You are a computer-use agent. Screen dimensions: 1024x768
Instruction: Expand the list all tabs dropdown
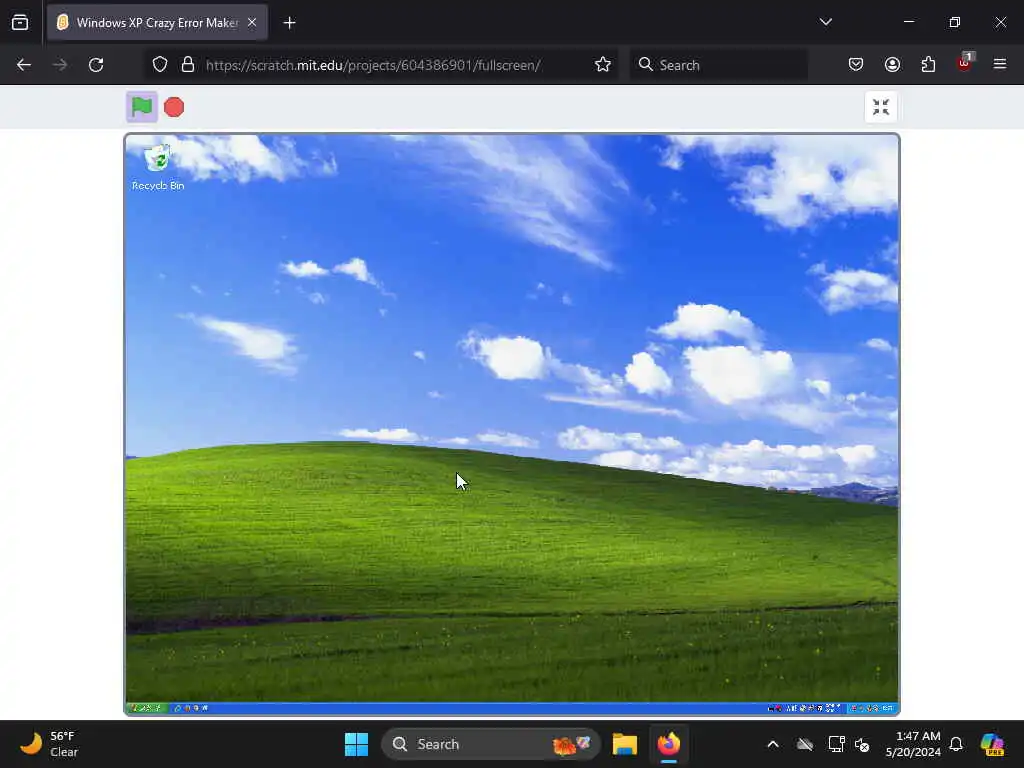[825, 22]
